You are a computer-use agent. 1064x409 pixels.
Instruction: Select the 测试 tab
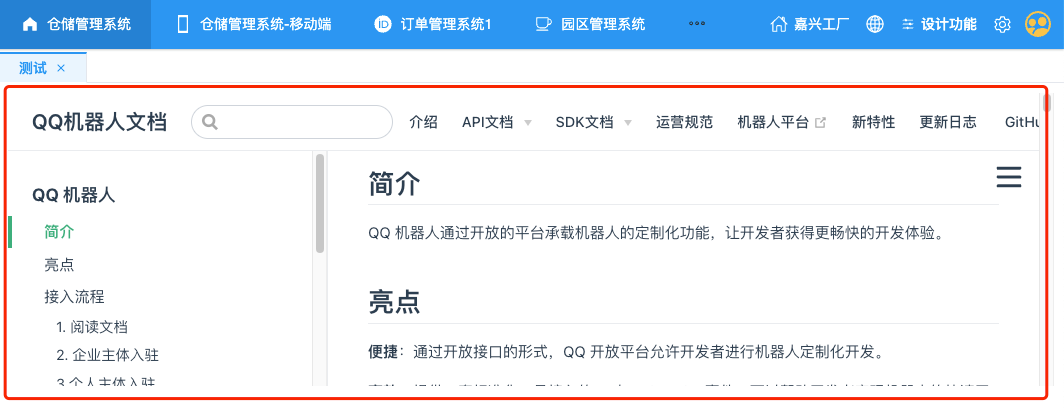click(33, 68)
